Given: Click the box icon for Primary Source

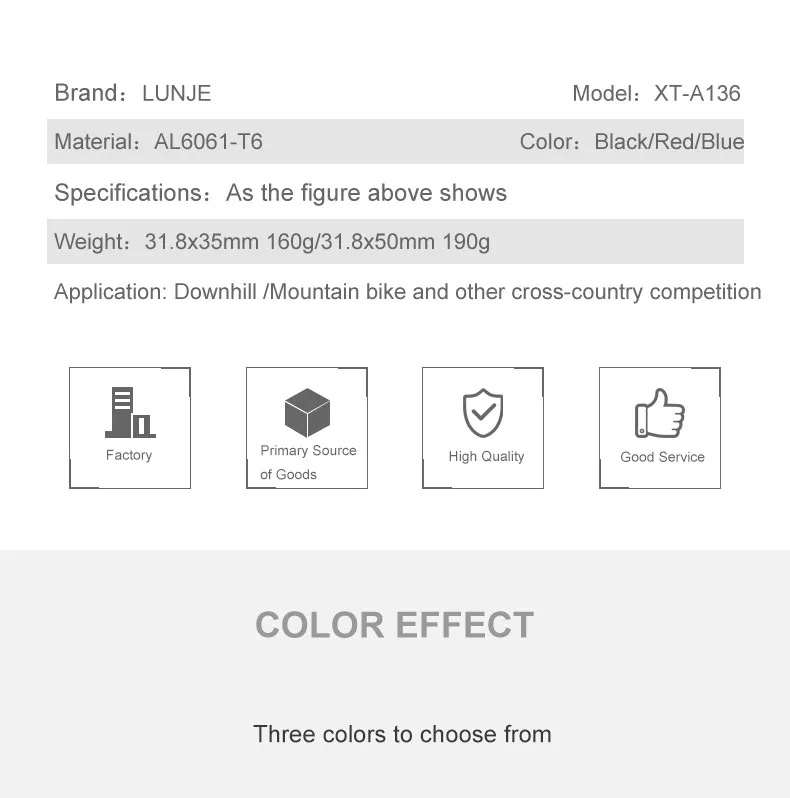Looking at the screenshot, I should (307, 412).
